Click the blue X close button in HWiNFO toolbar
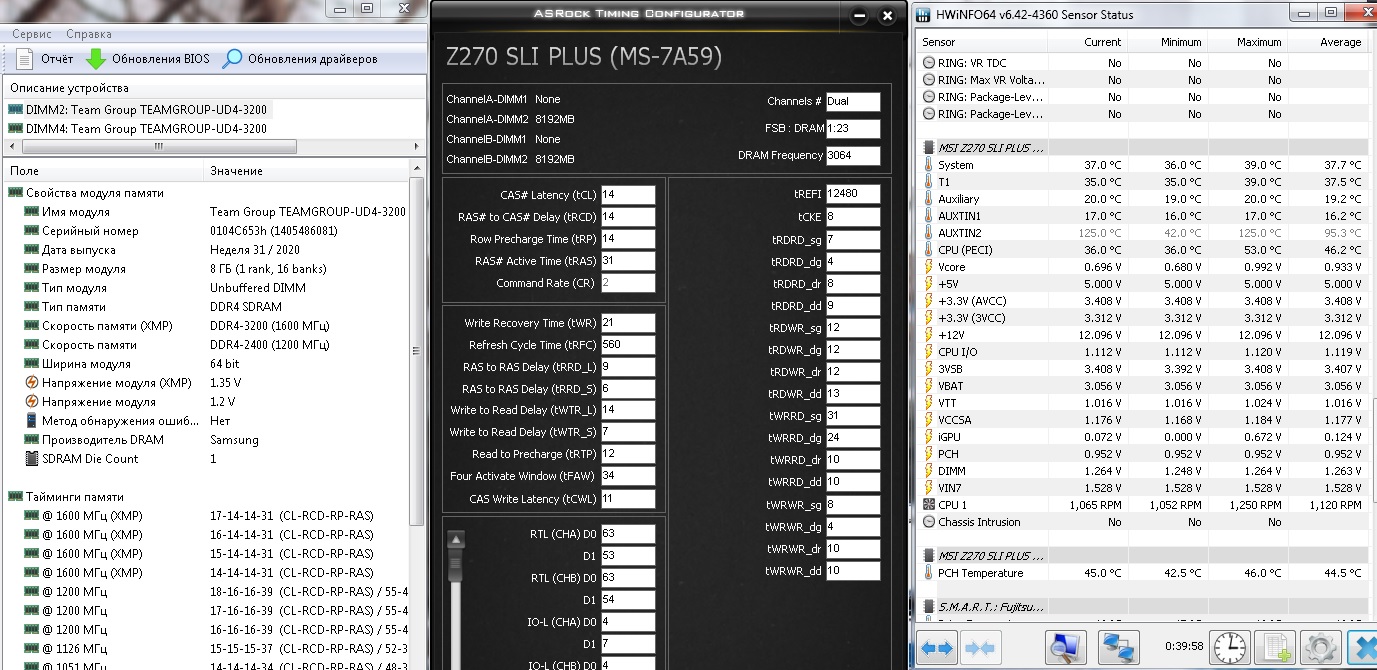Image resolution: width=1377 pixels, height=670 pixels. (x=1362, y=648)
